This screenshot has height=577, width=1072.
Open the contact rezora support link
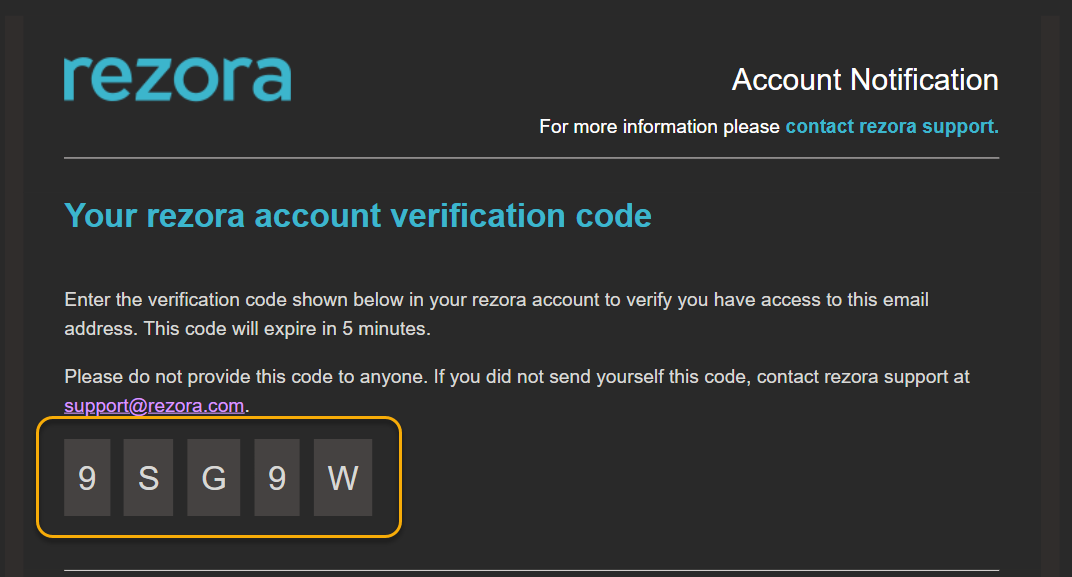point(892,126)
